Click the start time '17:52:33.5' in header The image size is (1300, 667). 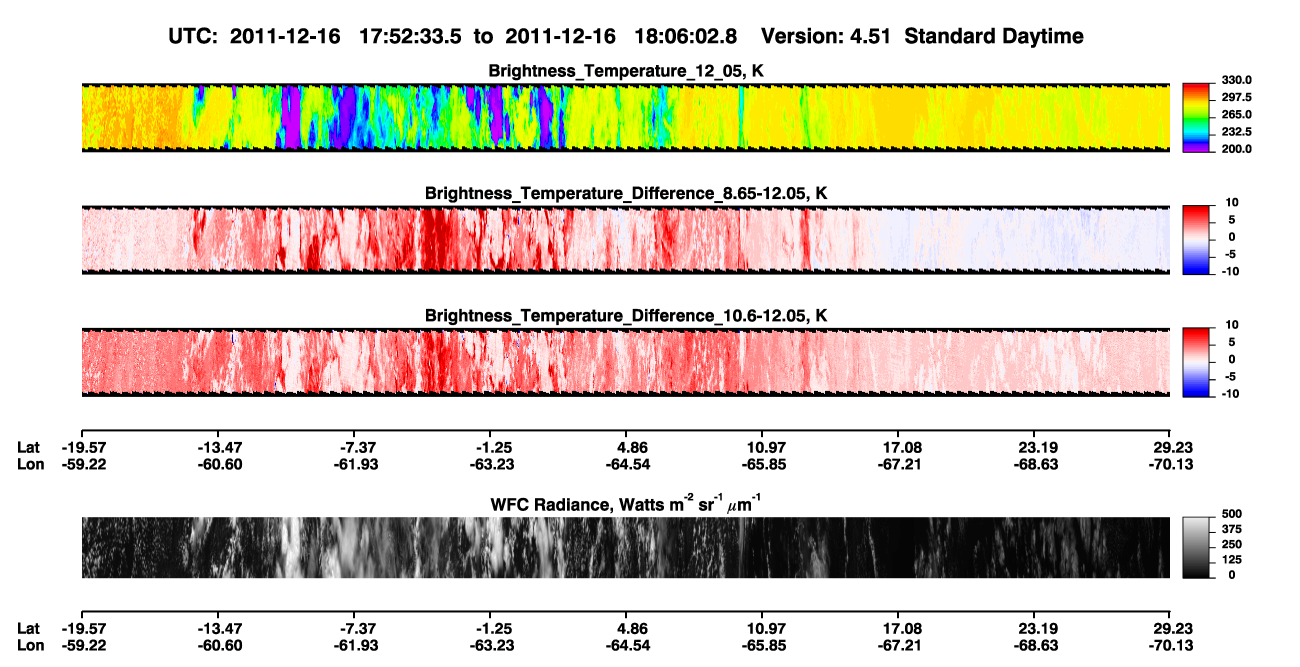pos(410,36)
